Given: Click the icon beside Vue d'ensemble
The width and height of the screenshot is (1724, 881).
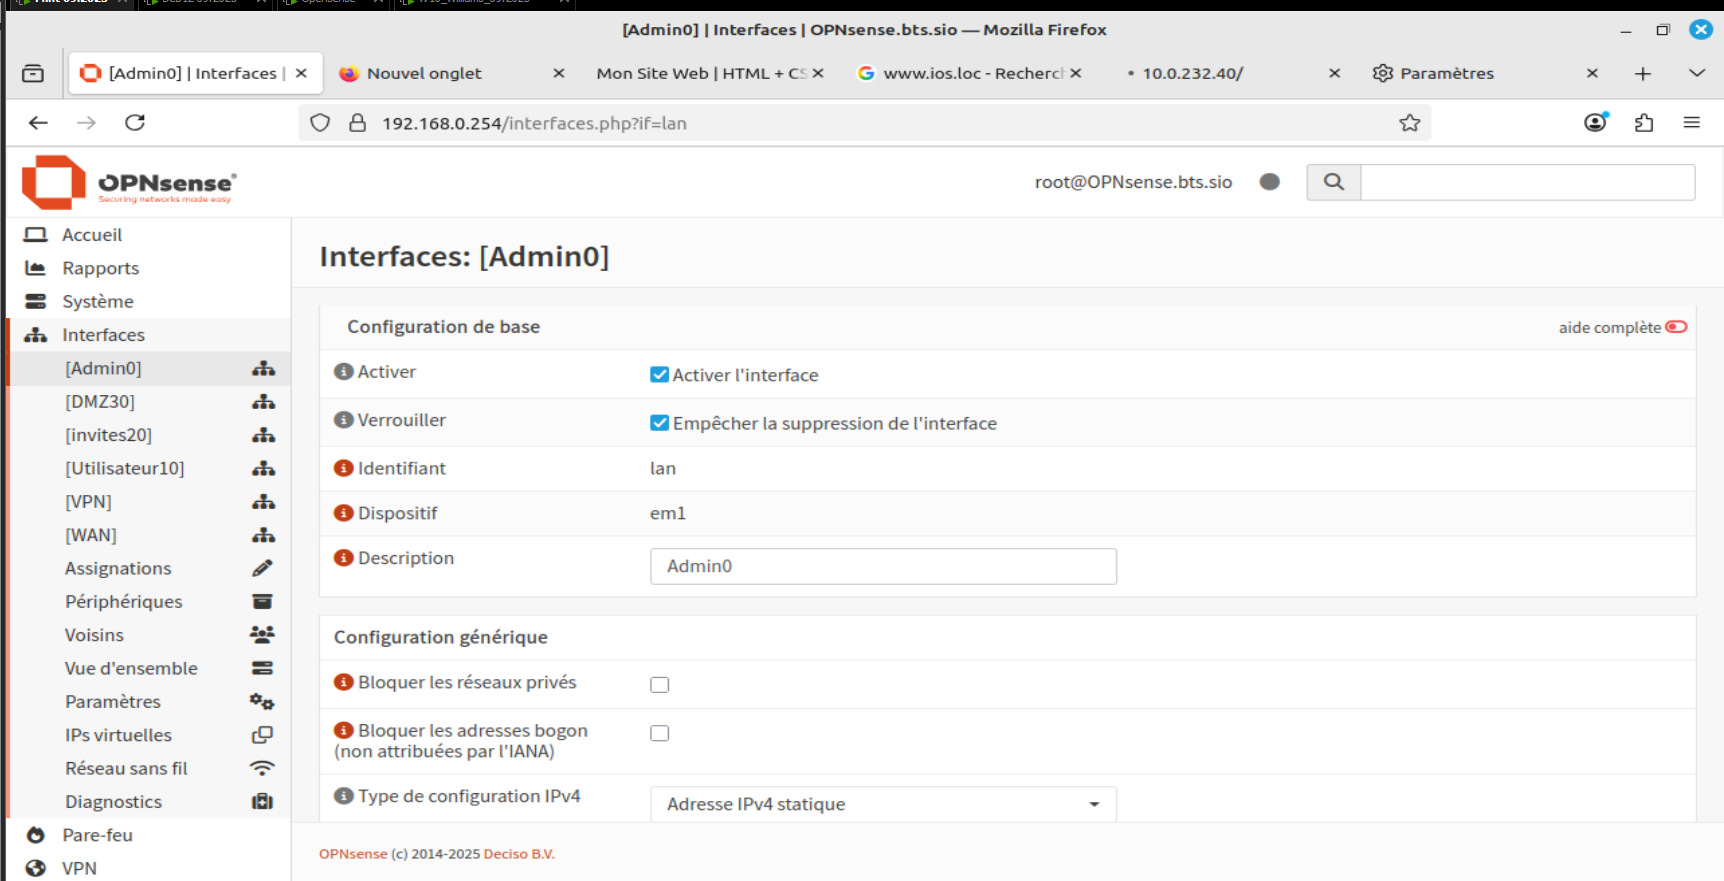Looking at the screenshot, I should pyautogui.click(x=262, y=668).
